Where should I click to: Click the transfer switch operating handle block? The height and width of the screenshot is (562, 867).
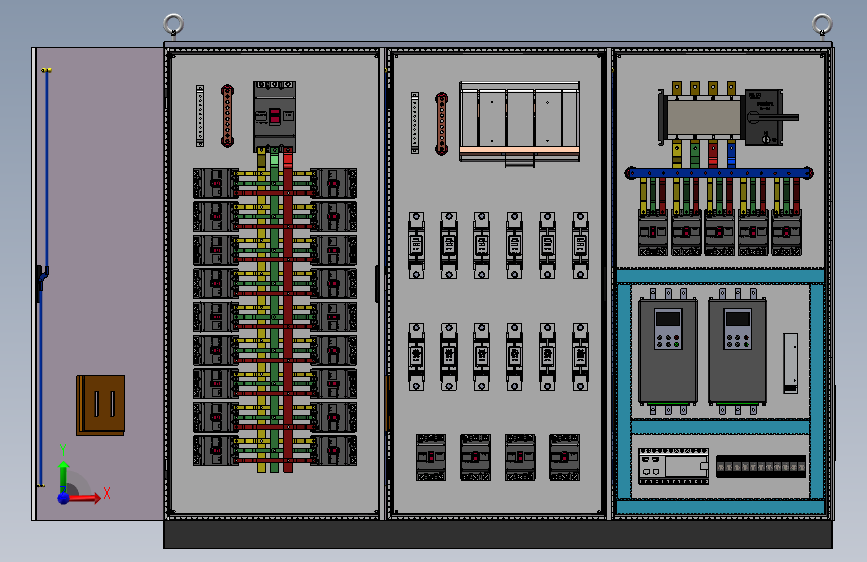click(x=764, y=117)
